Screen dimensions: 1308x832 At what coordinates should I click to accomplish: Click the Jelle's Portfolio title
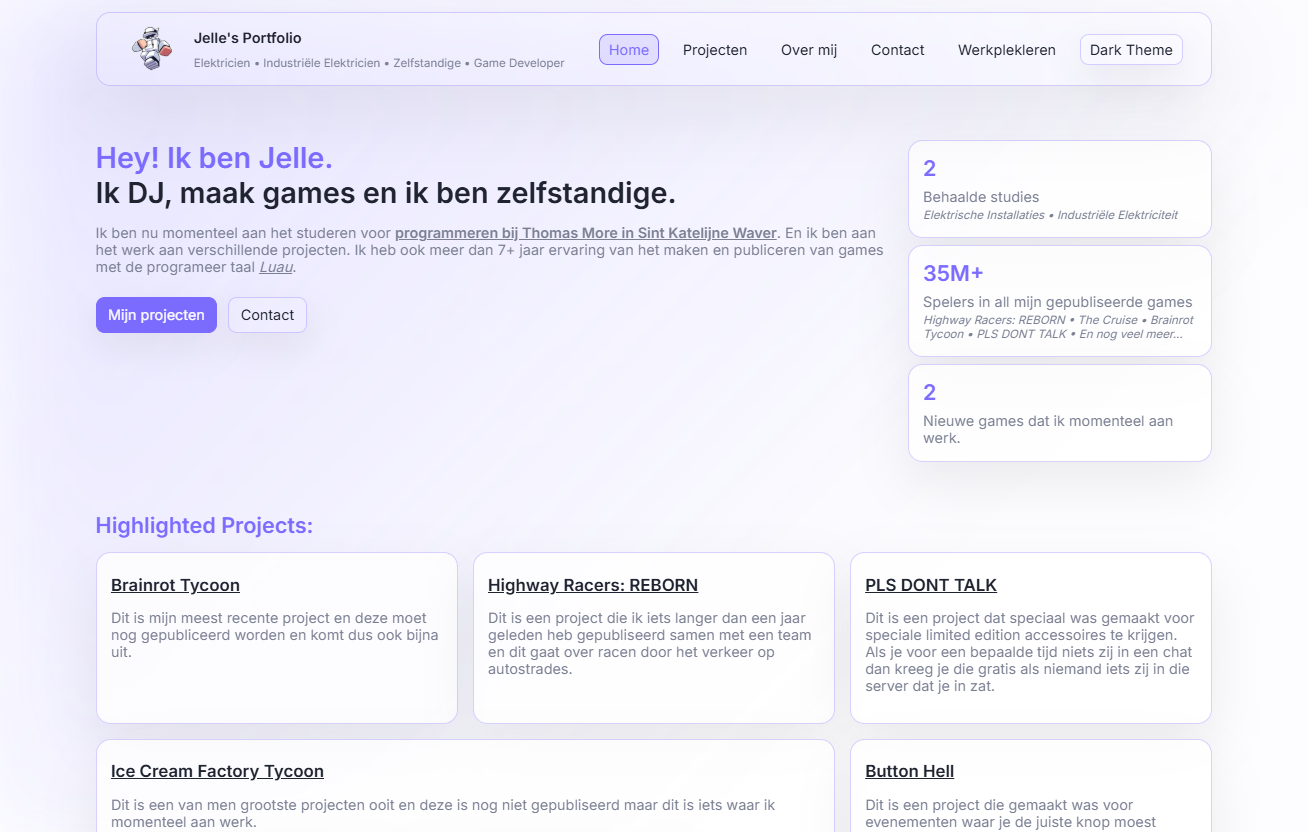(247, 37)
